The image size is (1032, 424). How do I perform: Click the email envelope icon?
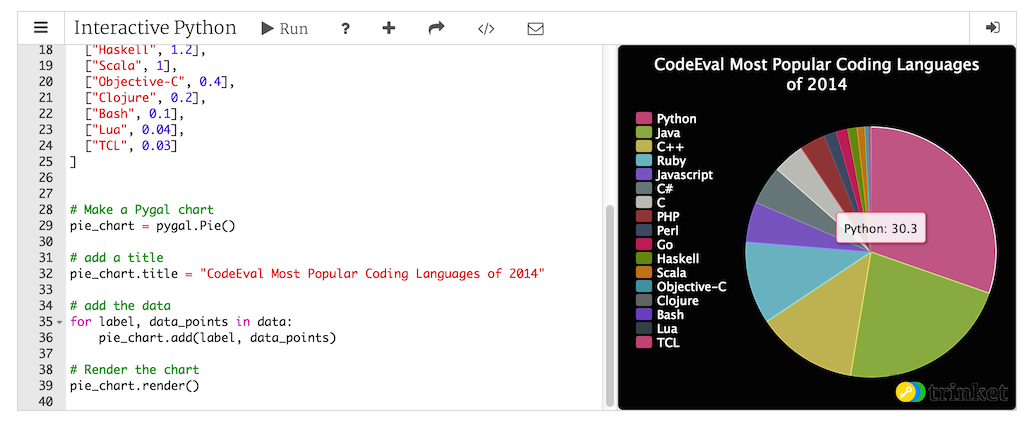[x=535, y=28]
